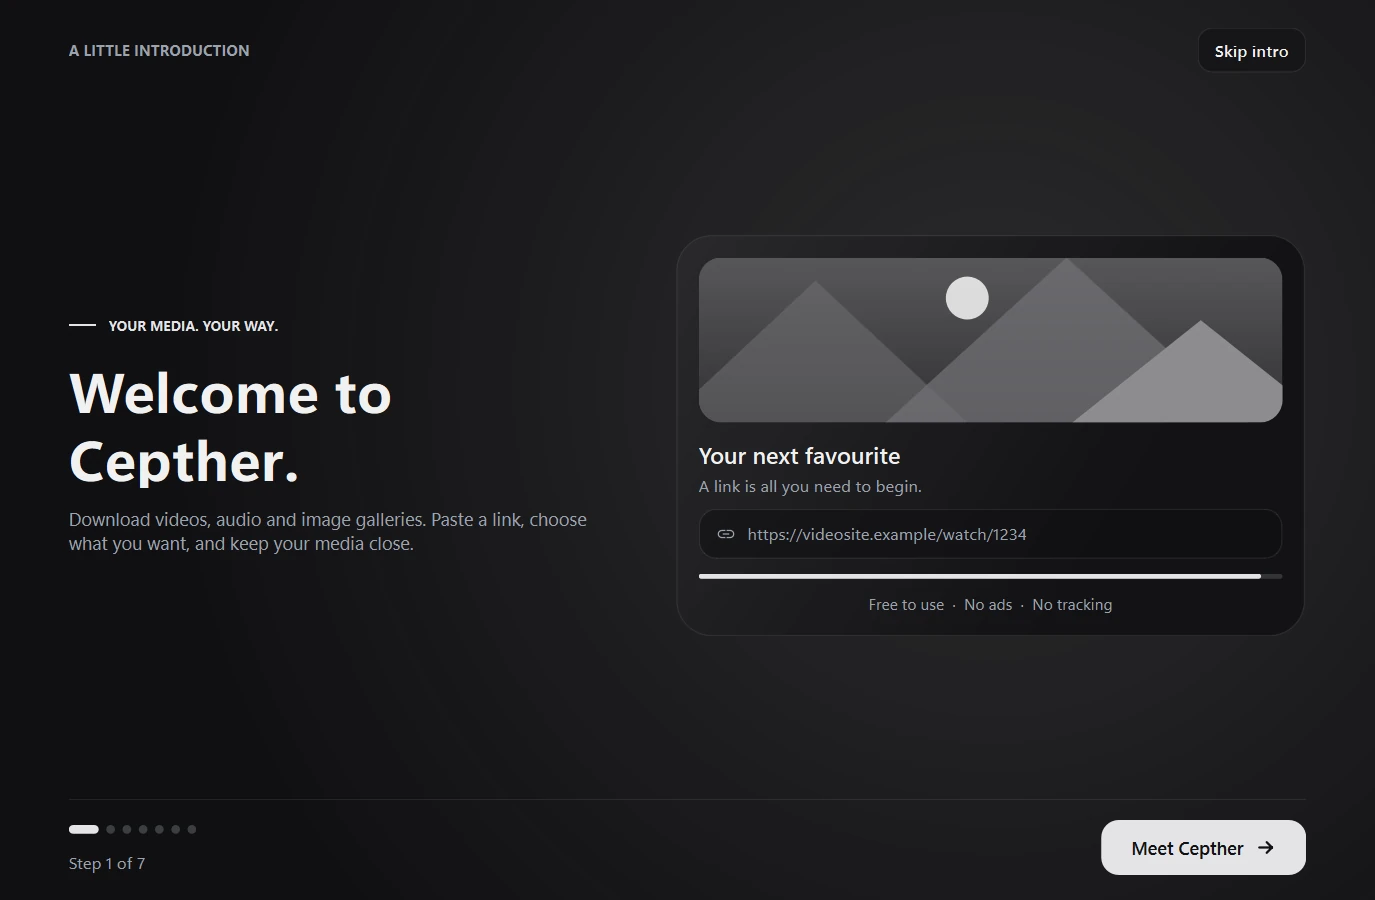
Task: Click the "No tracking" label
Action: [1072, 604]
